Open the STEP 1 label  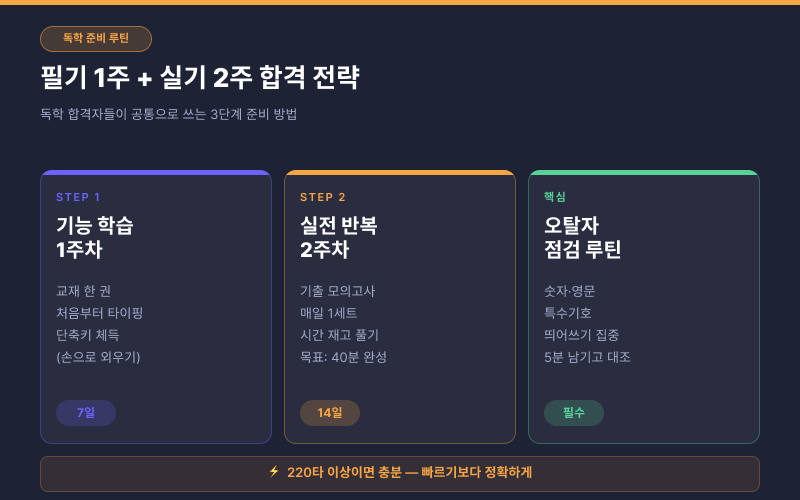click(78, 197)
